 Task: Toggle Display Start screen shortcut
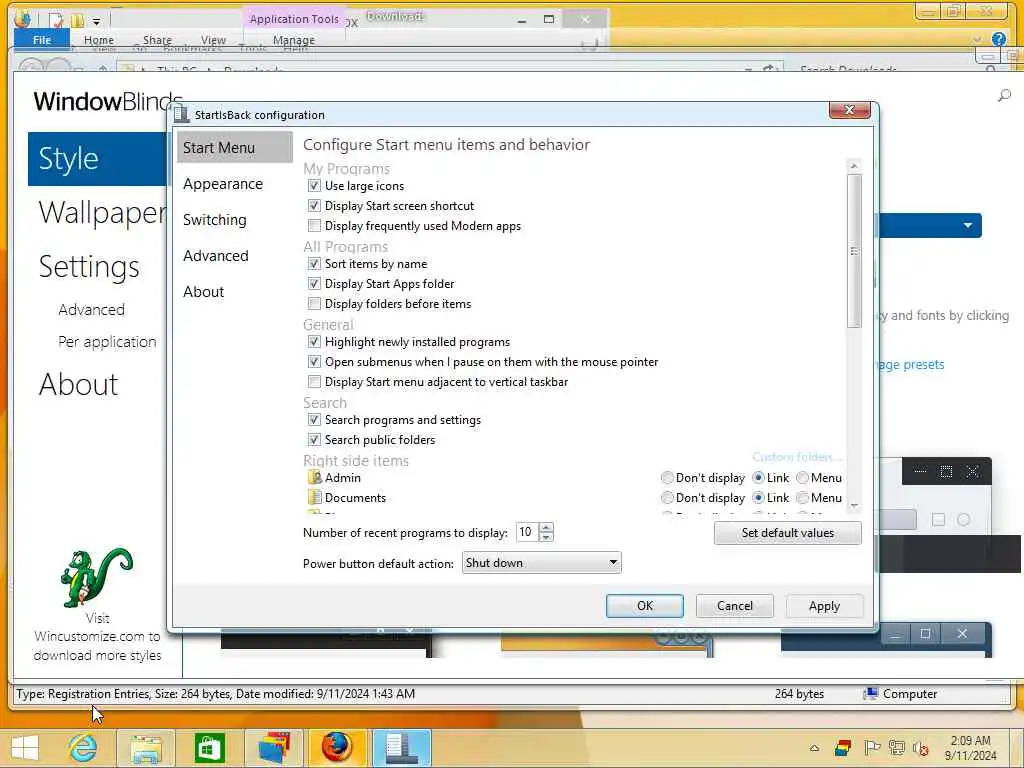pos(314,206)
